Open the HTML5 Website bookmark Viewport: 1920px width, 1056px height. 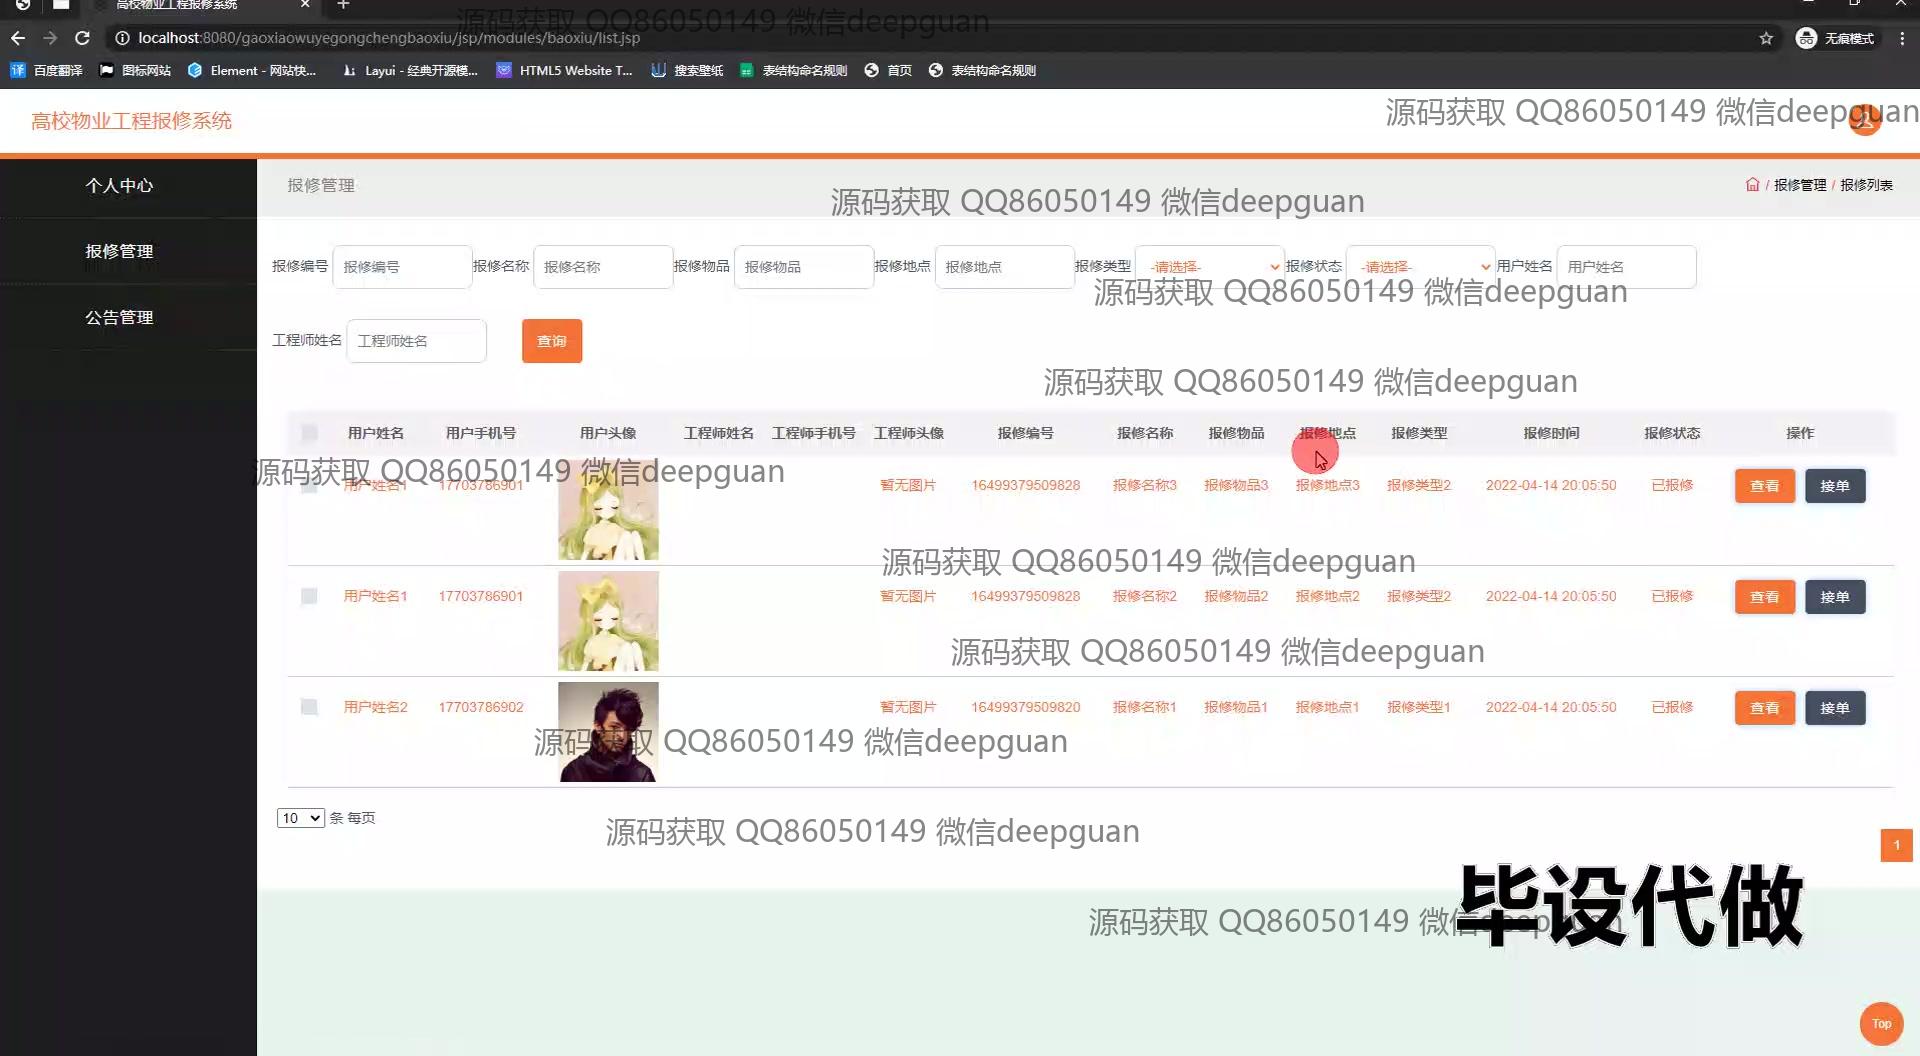pyautogui.click(x=565, y=70)
